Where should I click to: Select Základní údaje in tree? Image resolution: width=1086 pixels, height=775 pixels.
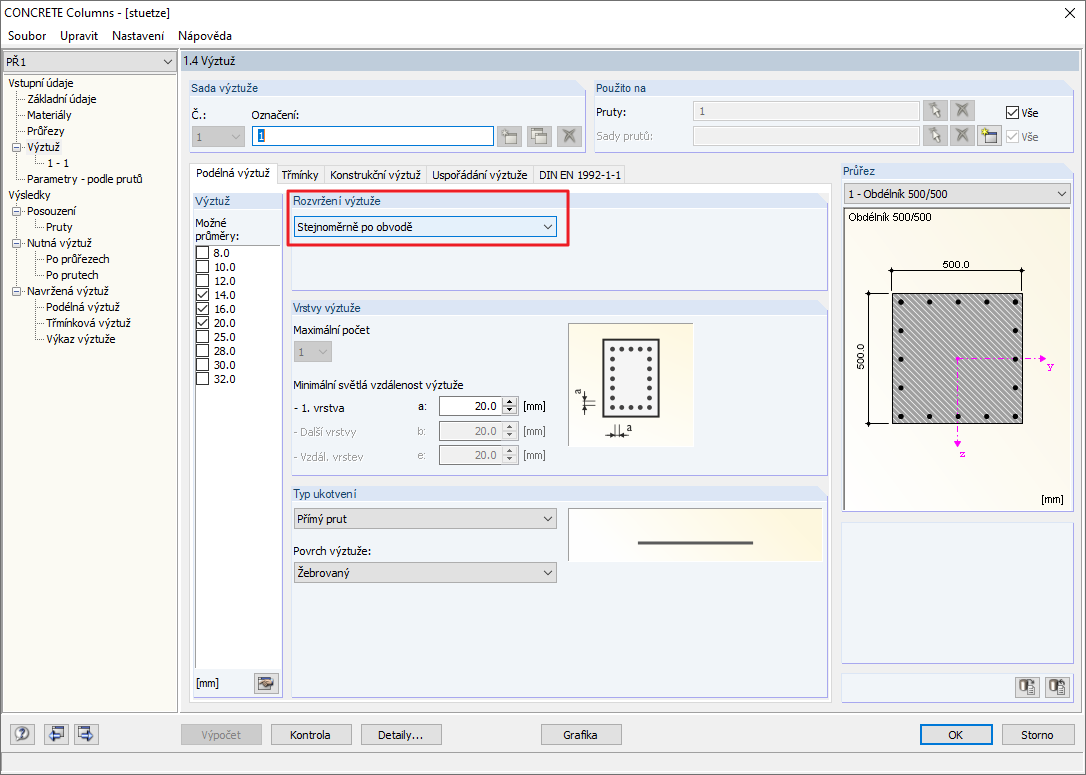point(62,99)
